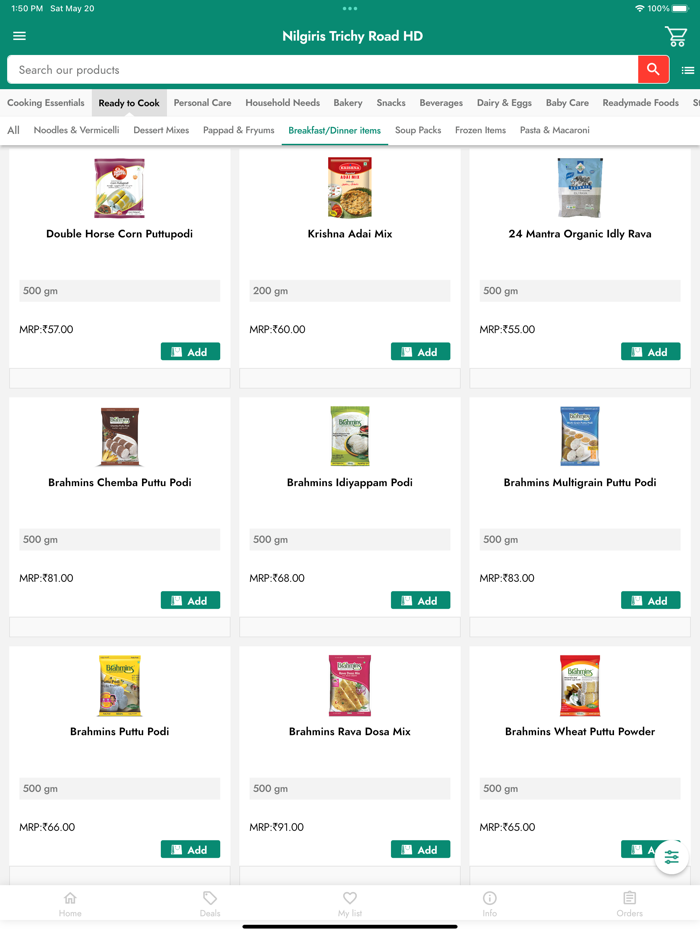
Task: Open the floating filter sliders button
Action: pyautogui.click(x=671, y=858)
